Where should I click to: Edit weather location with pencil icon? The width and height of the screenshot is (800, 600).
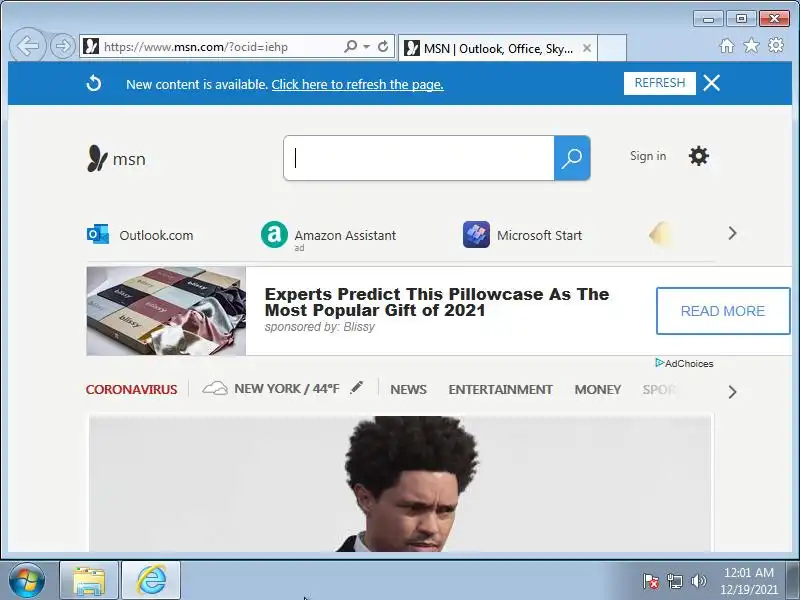coord(357,387)
